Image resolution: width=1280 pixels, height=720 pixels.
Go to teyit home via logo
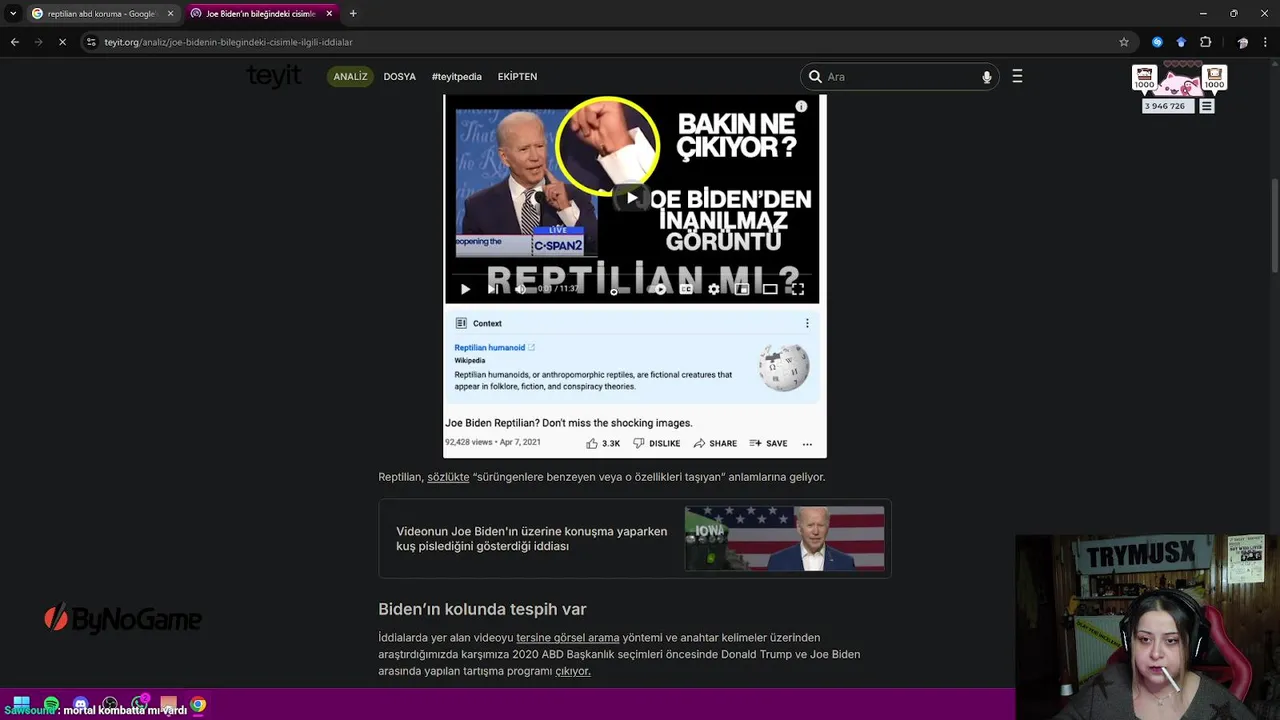point(274,76)
